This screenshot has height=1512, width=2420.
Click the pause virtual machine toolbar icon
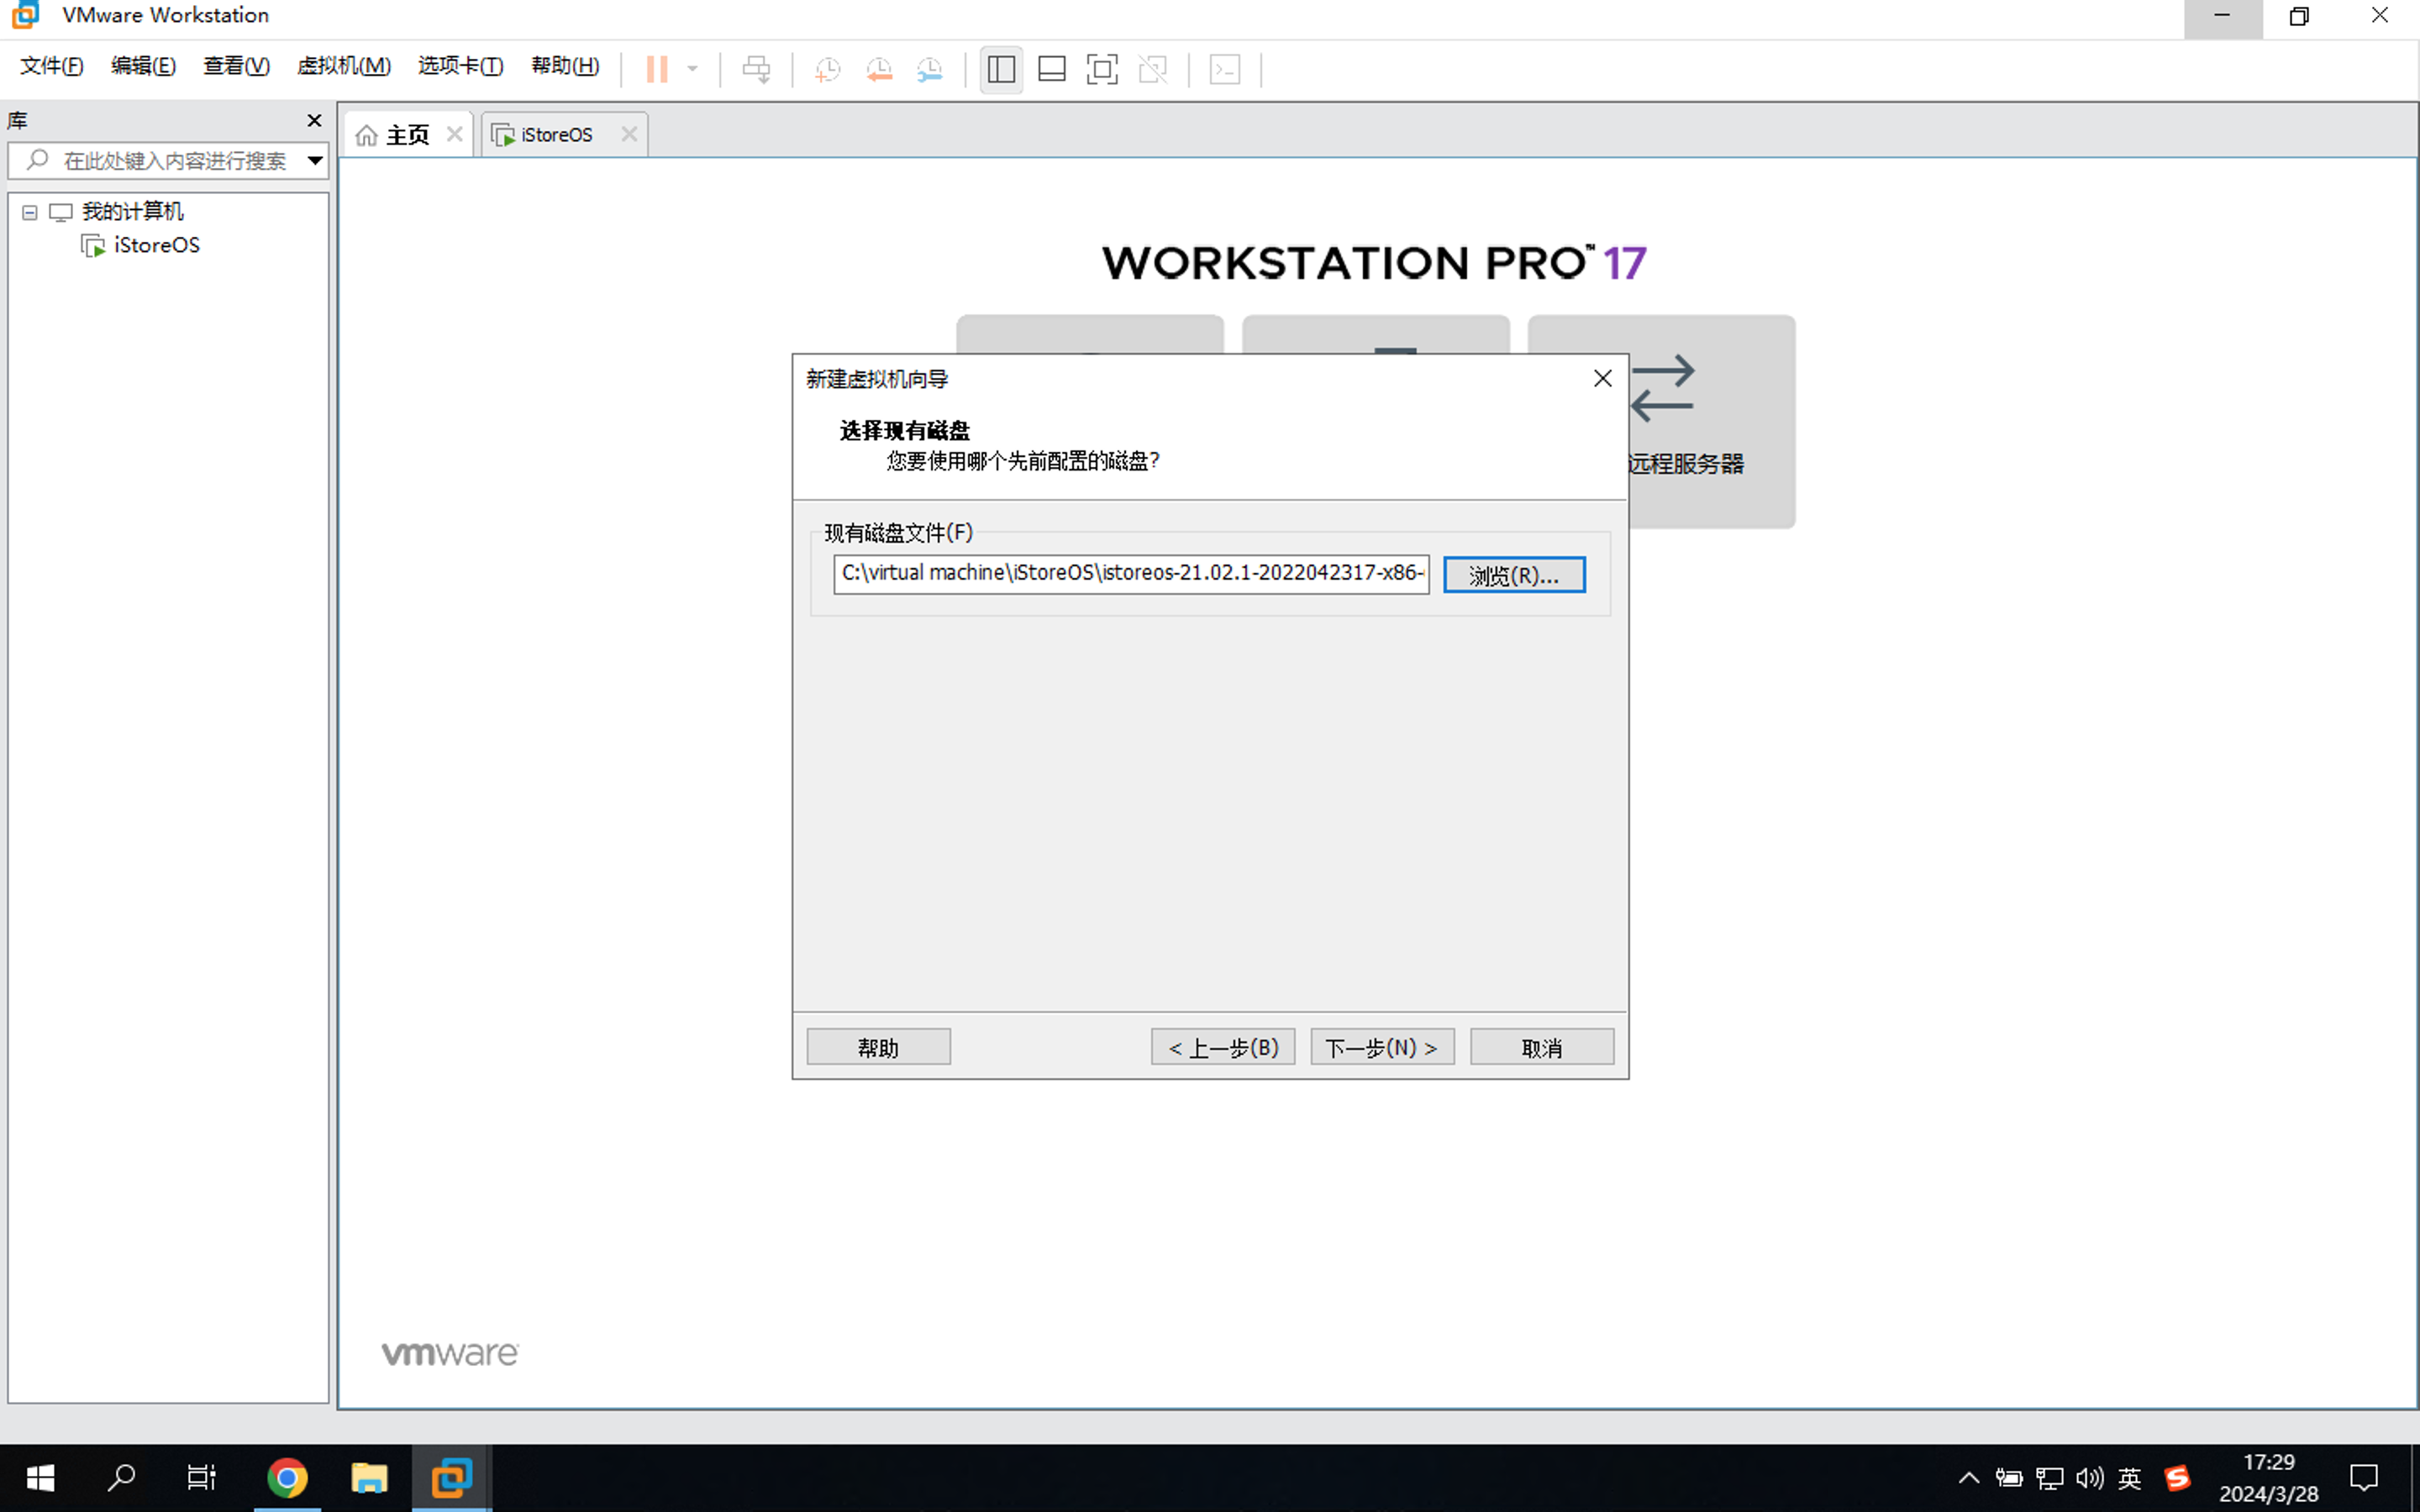tap(656, 69)
